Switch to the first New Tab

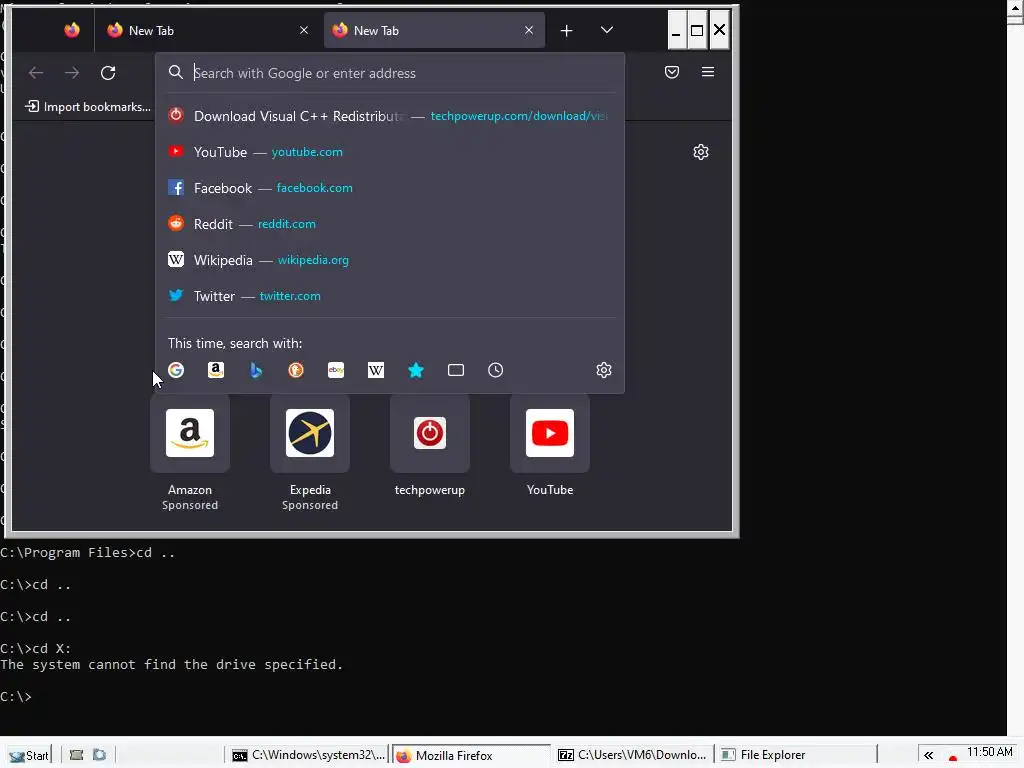[206, 30]
